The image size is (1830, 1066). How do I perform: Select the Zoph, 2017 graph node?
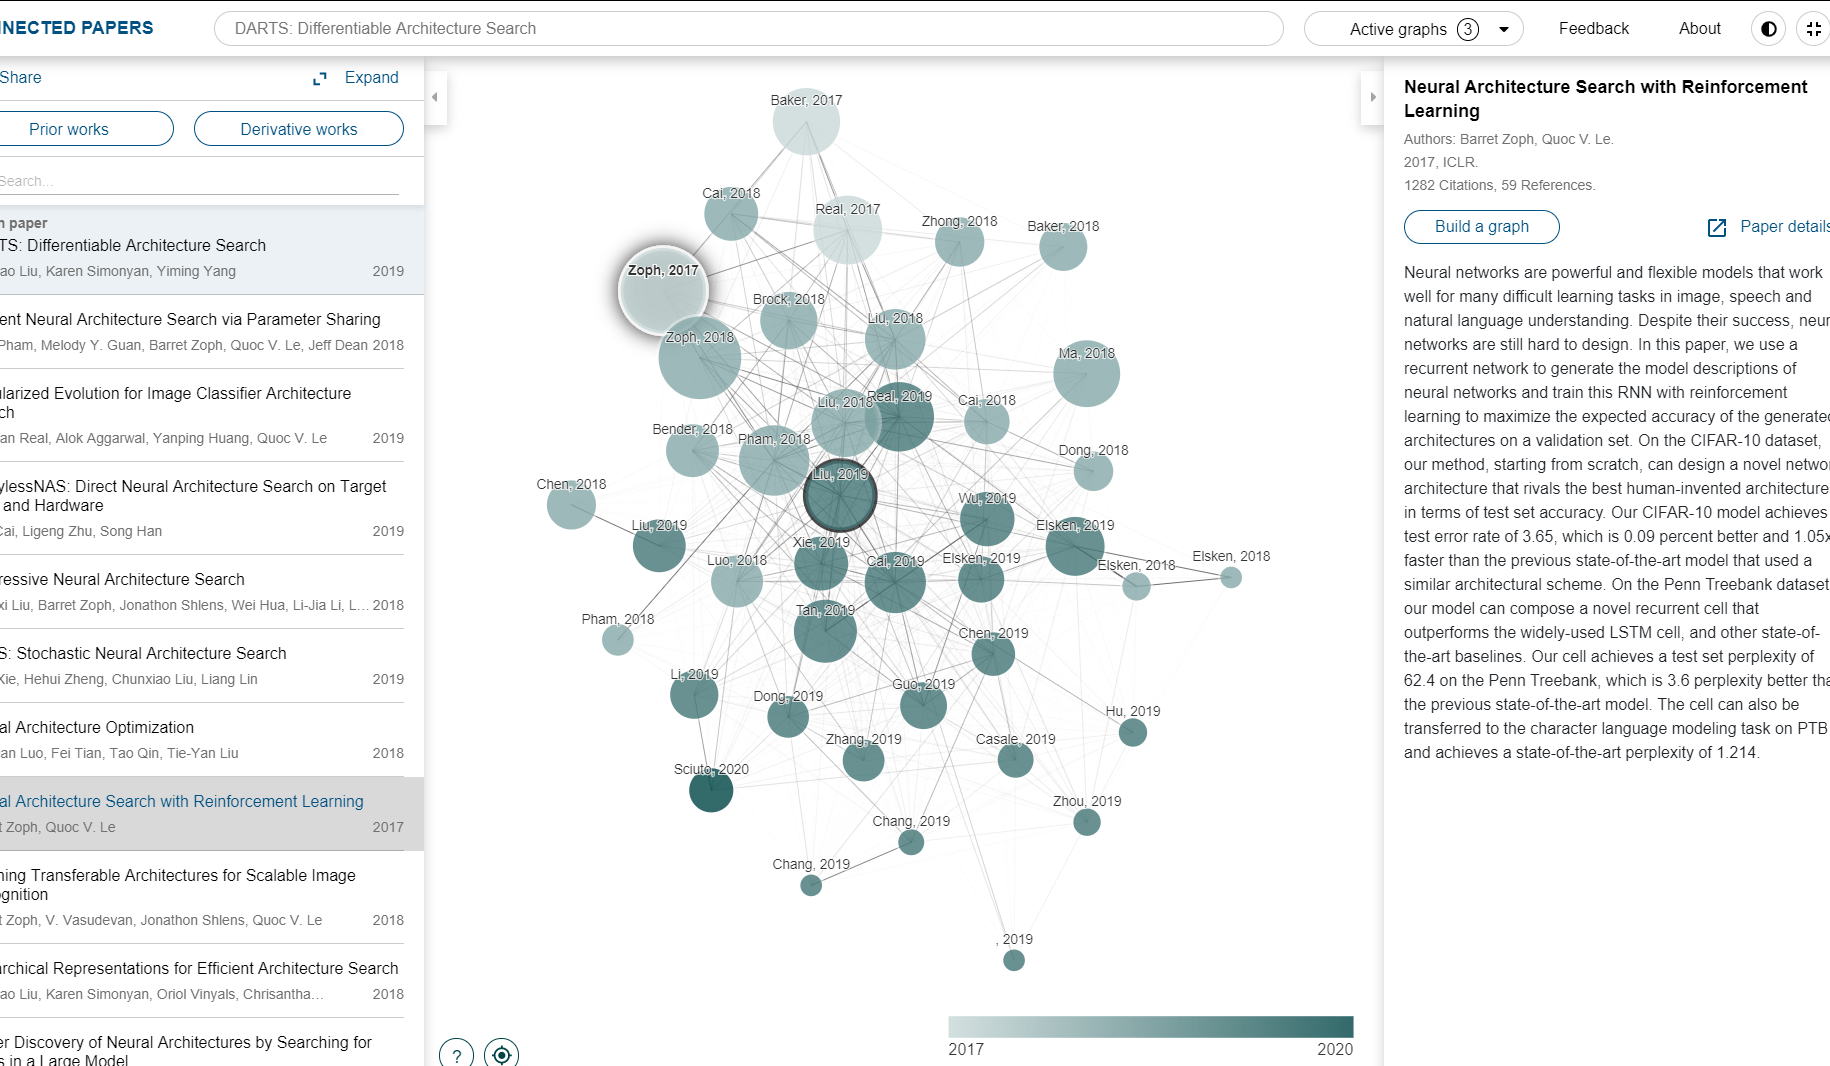(x=663, y=291)
